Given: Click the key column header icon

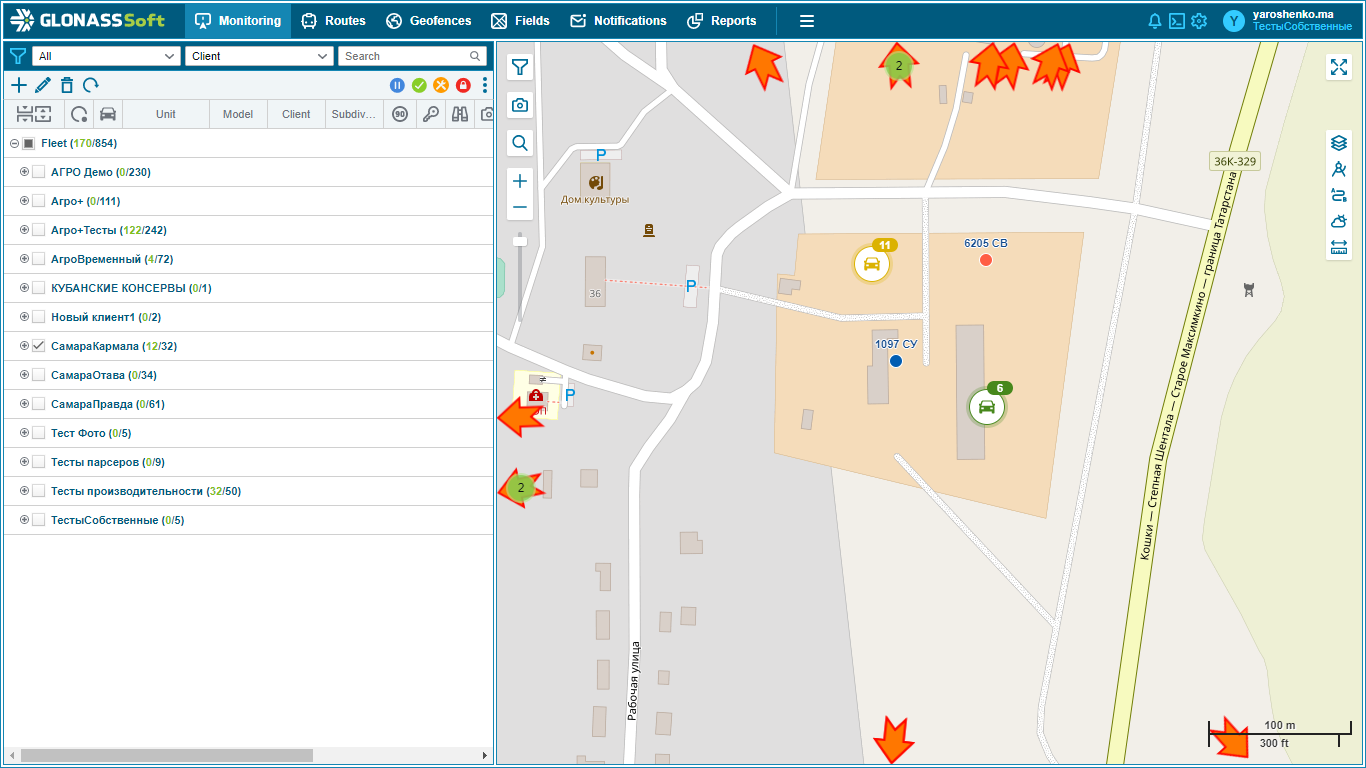Looking at the screenshot, I should coord(430,114).
